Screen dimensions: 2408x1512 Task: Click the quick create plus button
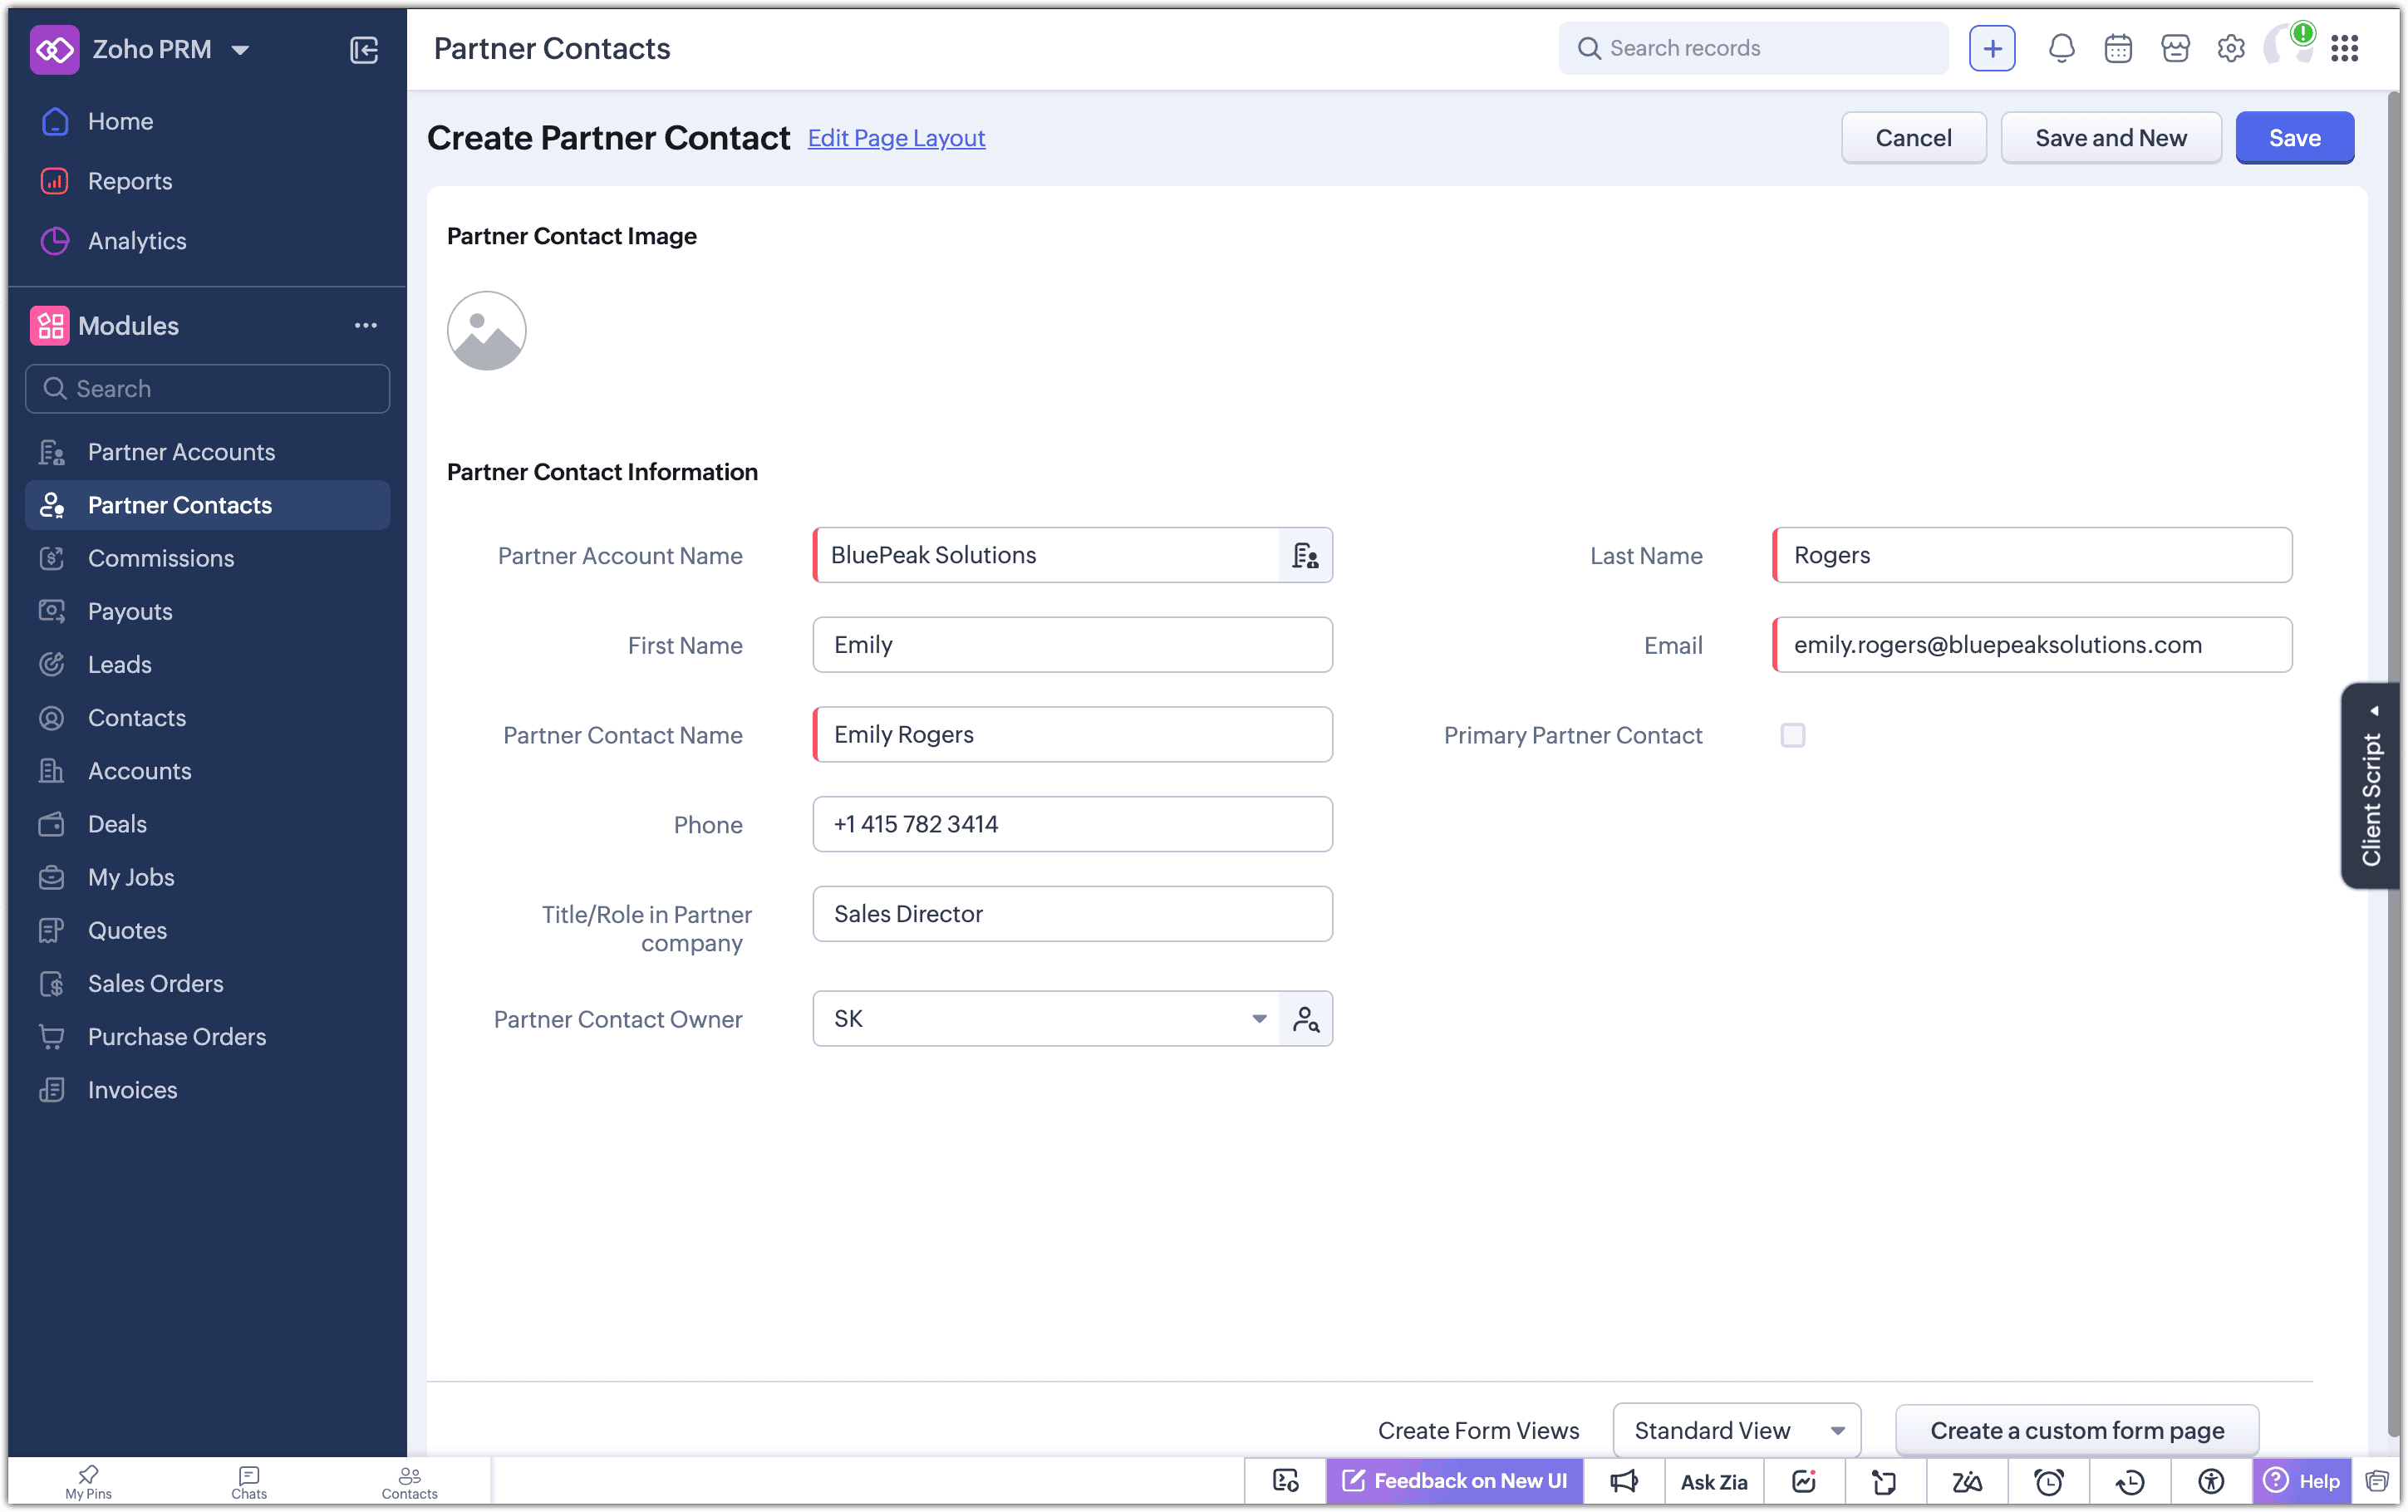pos(1992,48)
